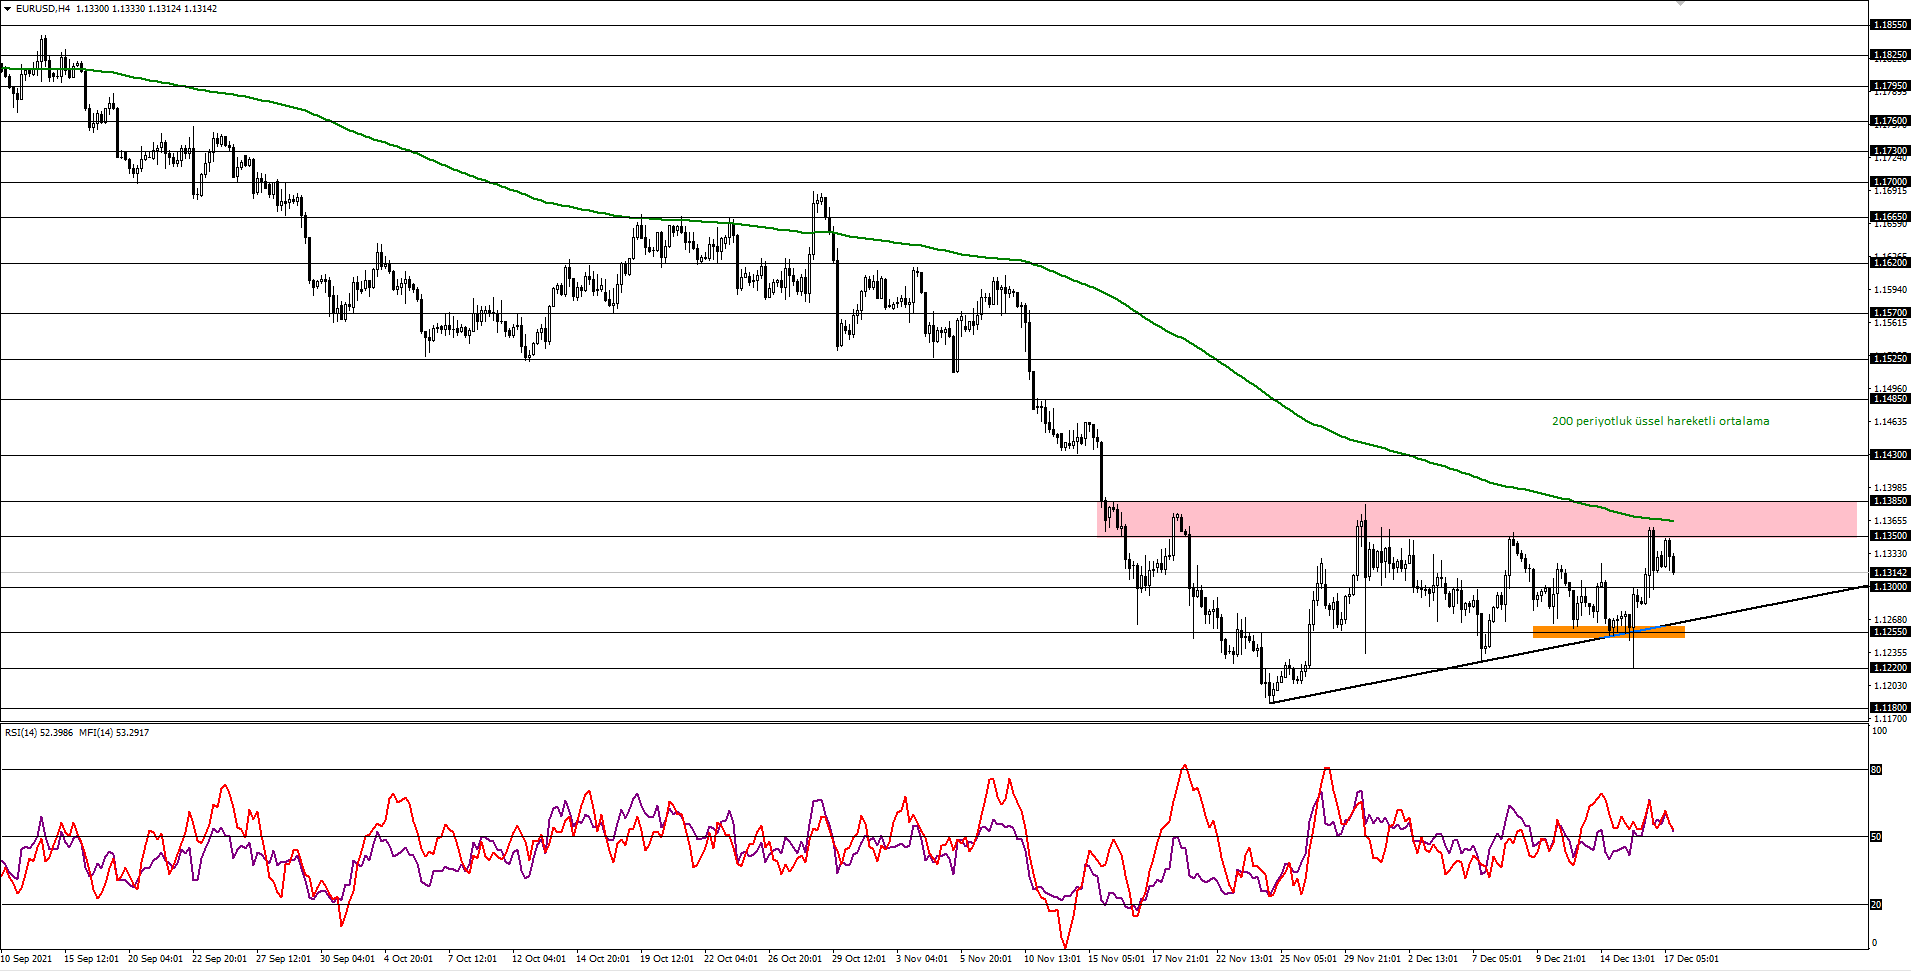
Task: Click the black ascending trendline
Action: [1568, 645]
